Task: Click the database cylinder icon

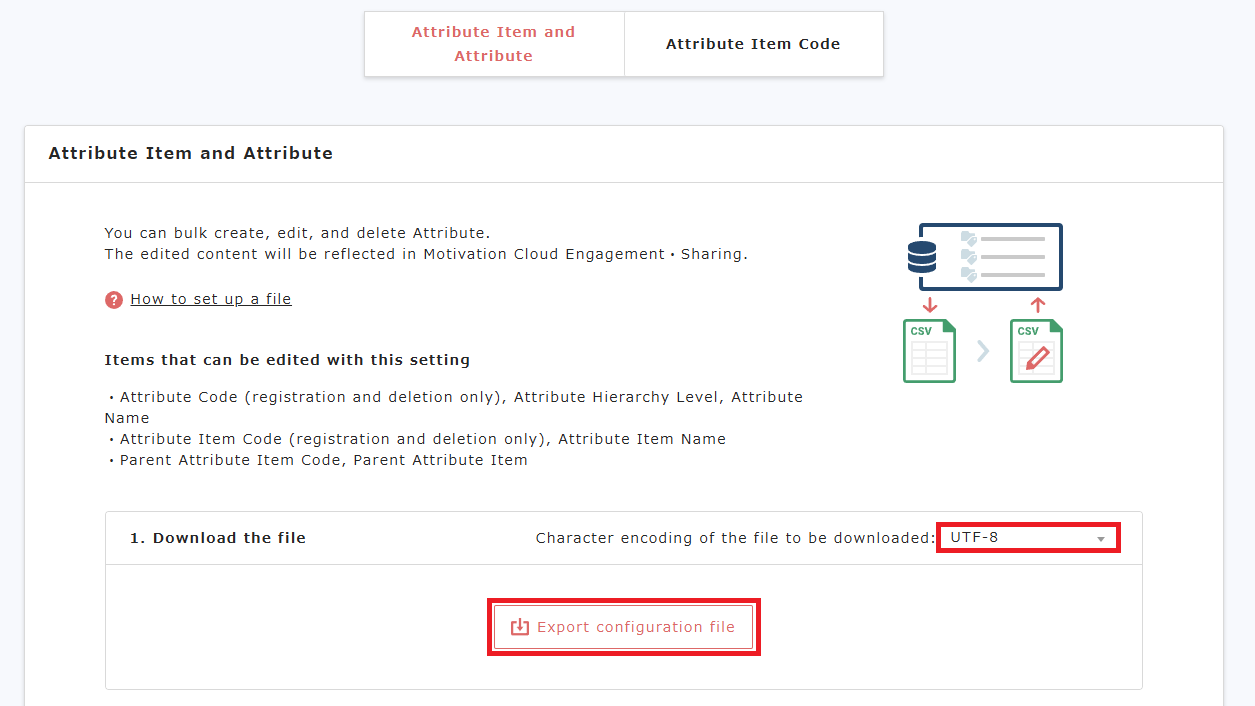Action: coord(921,257)
